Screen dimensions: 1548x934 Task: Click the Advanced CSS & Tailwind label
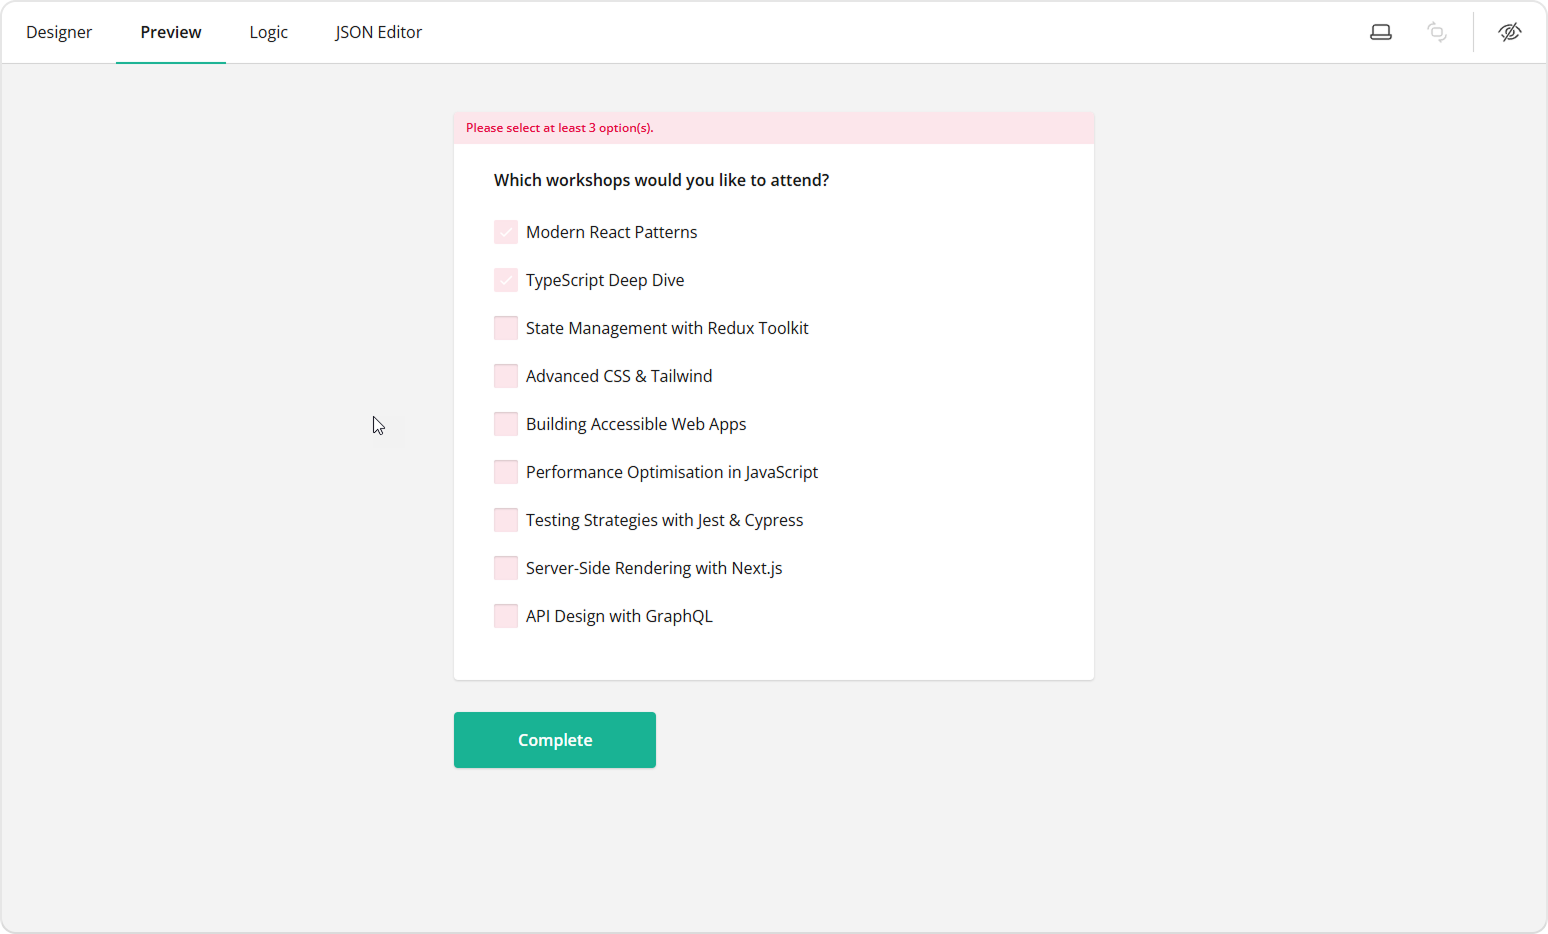pos(618,375)
